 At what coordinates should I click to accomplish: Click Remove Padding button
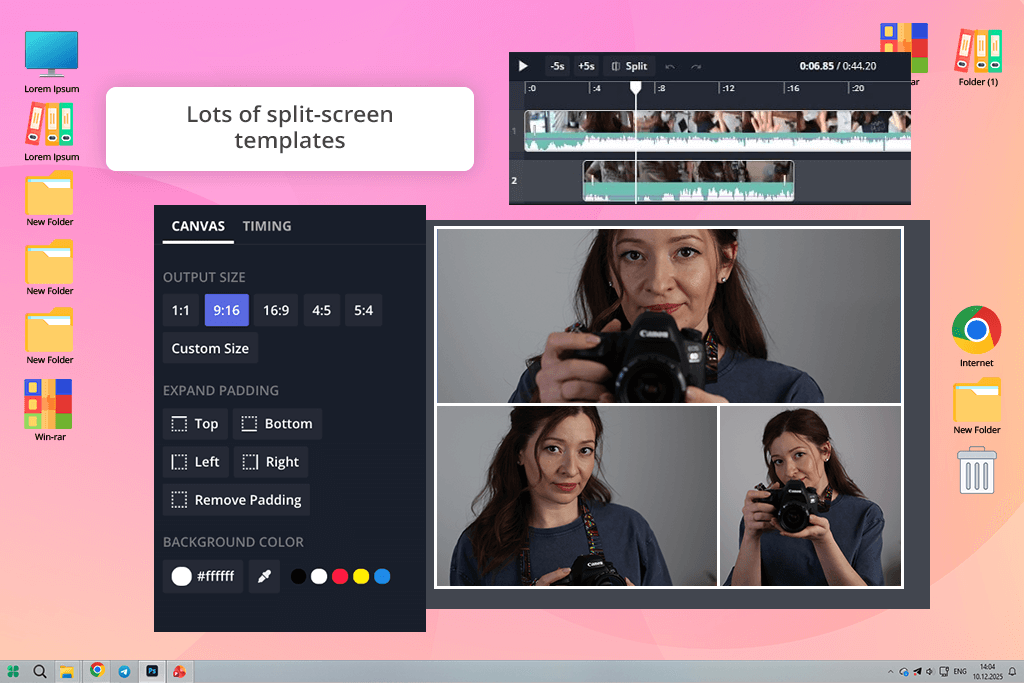pyautogui.click(x=236, y=500)
